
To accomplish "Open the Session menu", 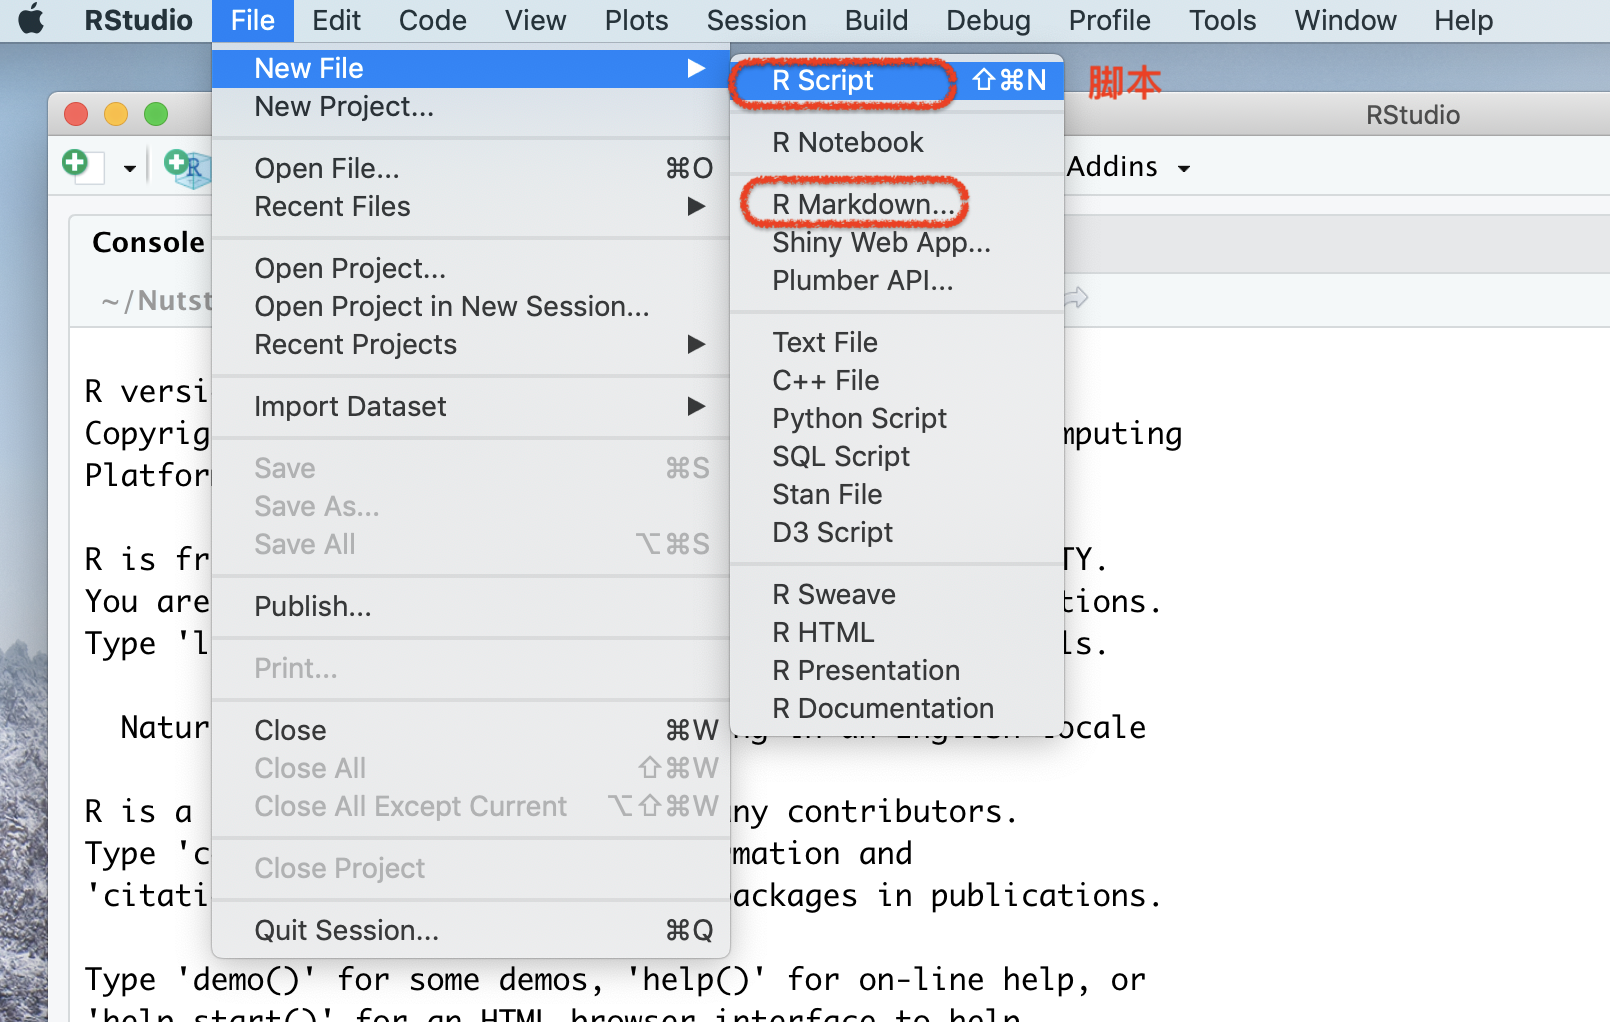I will [x=756, y=20].
